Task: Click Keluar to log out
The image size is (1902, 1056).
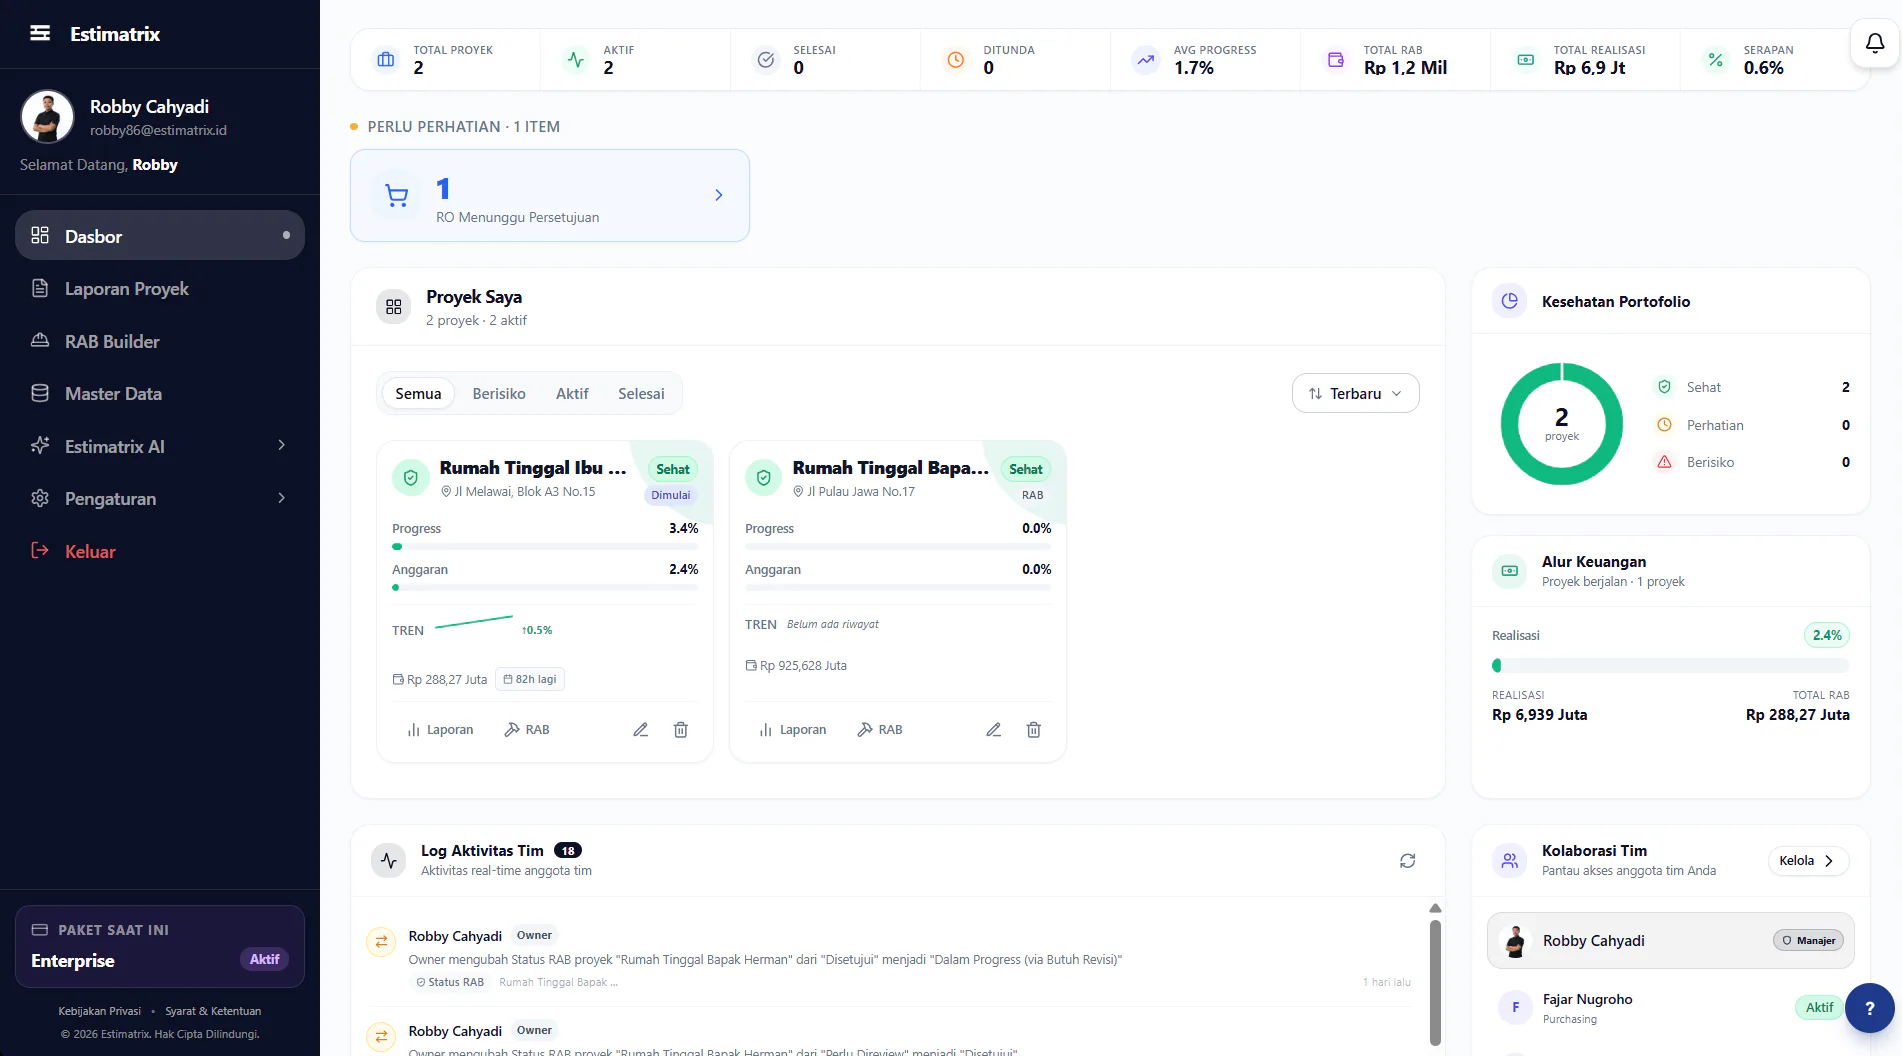Action: 160,551
